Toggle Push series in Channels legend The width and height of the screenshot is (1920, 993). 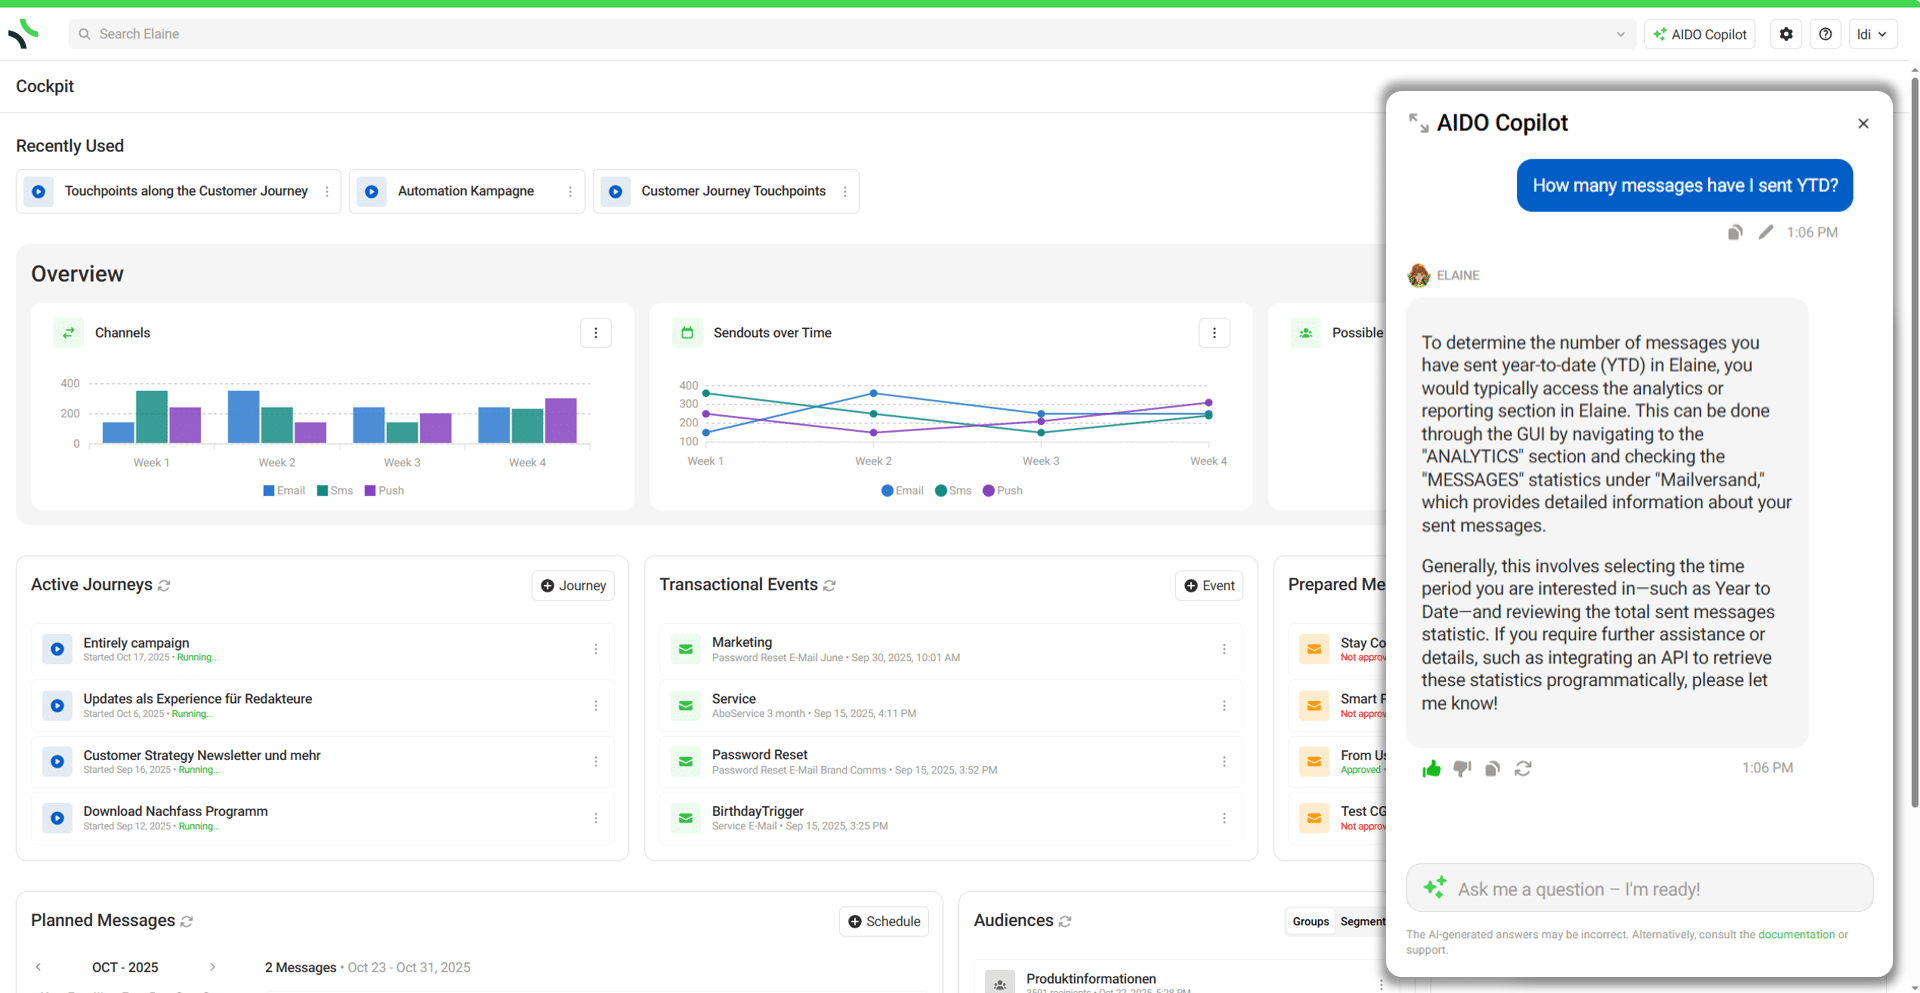[385, 491]
